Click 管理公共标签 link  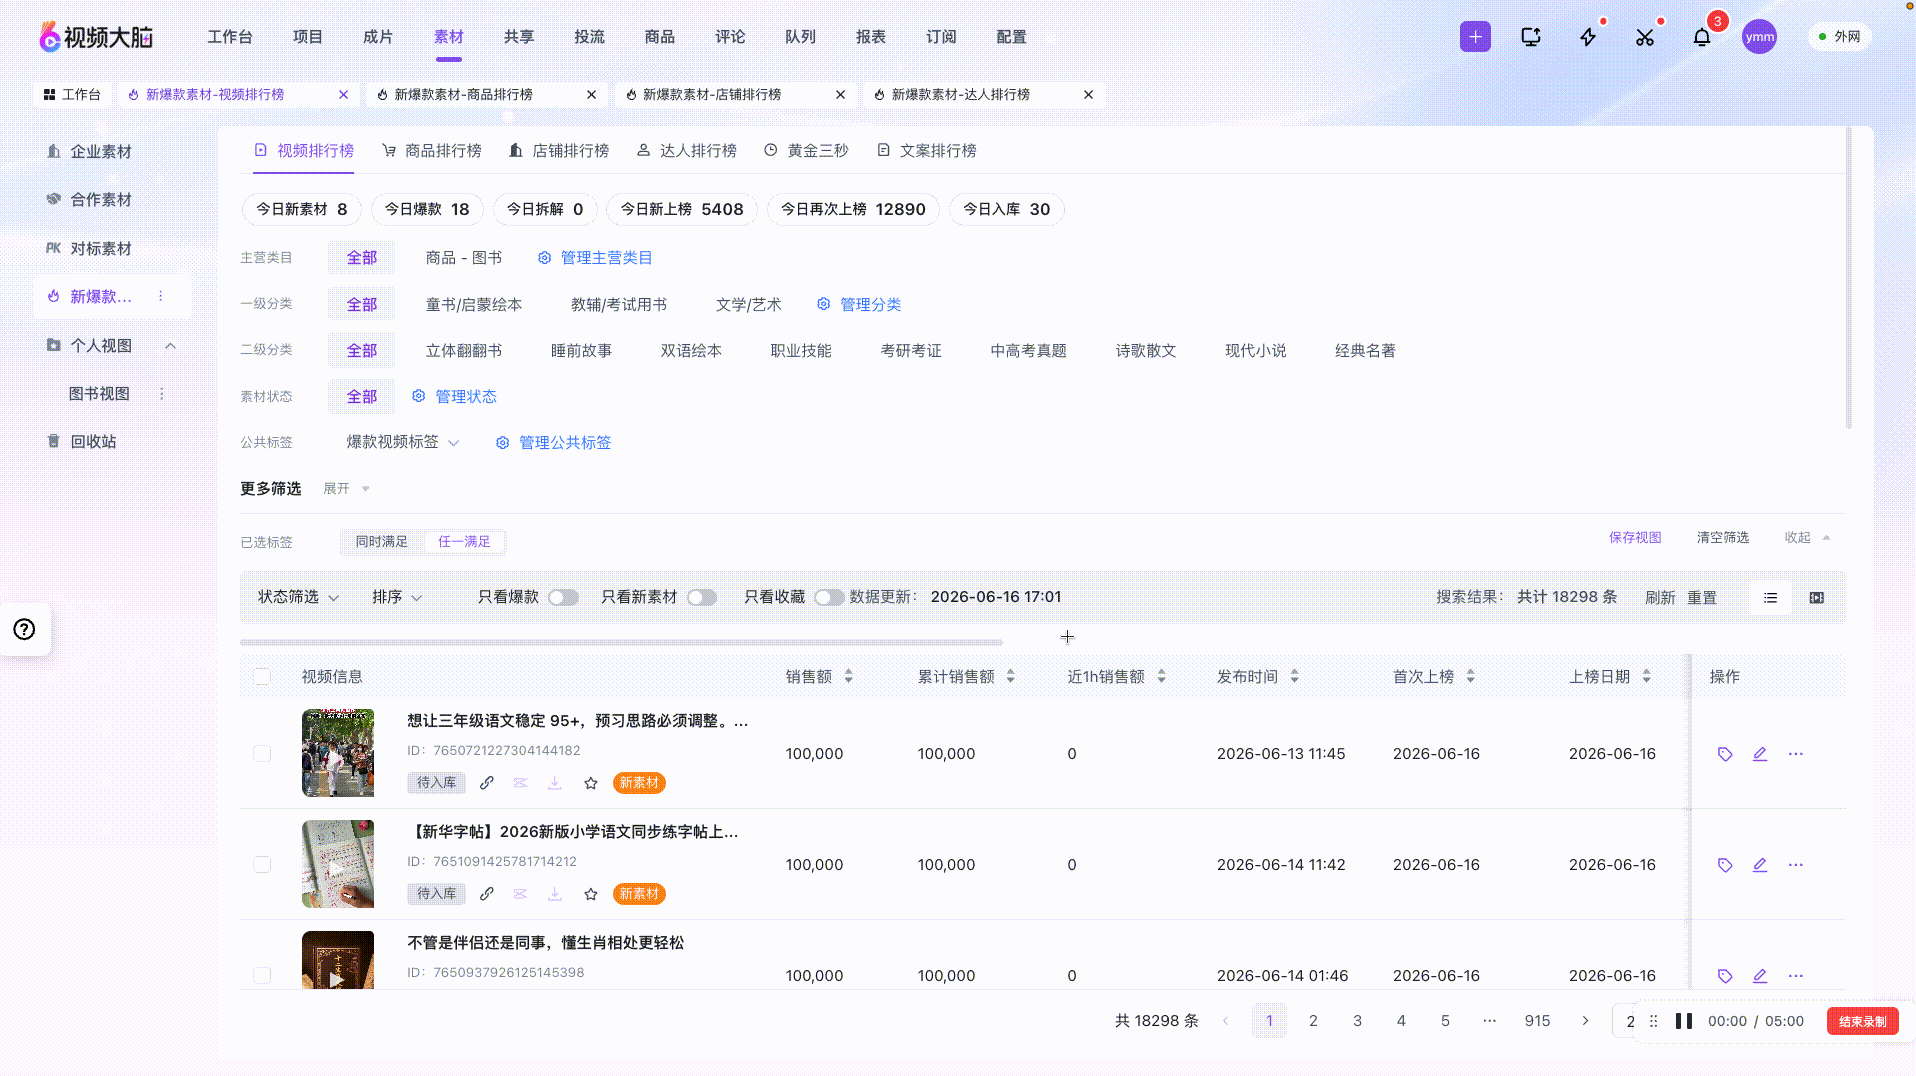click(x=553, y=443)
